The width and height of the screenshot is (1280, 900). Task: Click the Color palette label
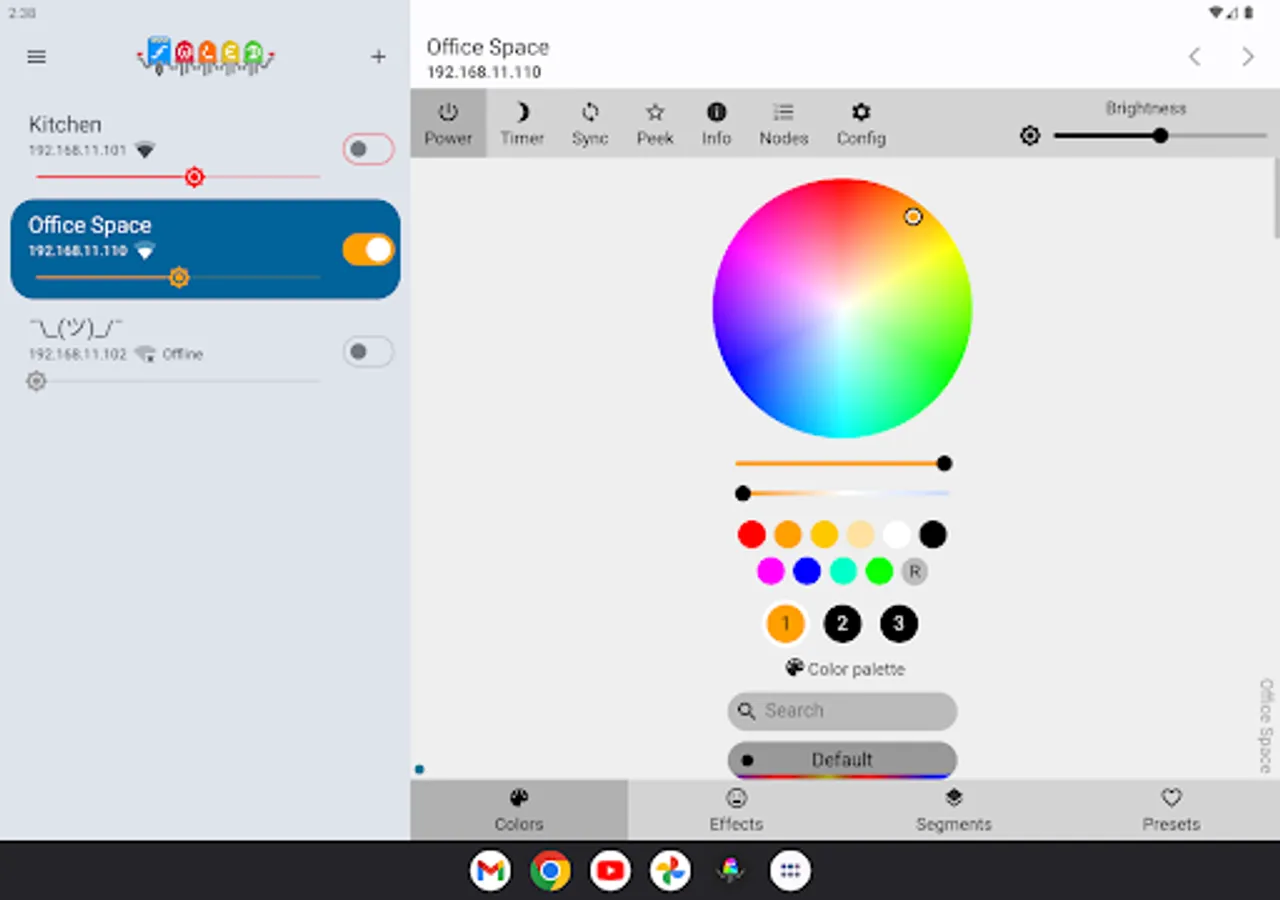[x=845, y=669]
